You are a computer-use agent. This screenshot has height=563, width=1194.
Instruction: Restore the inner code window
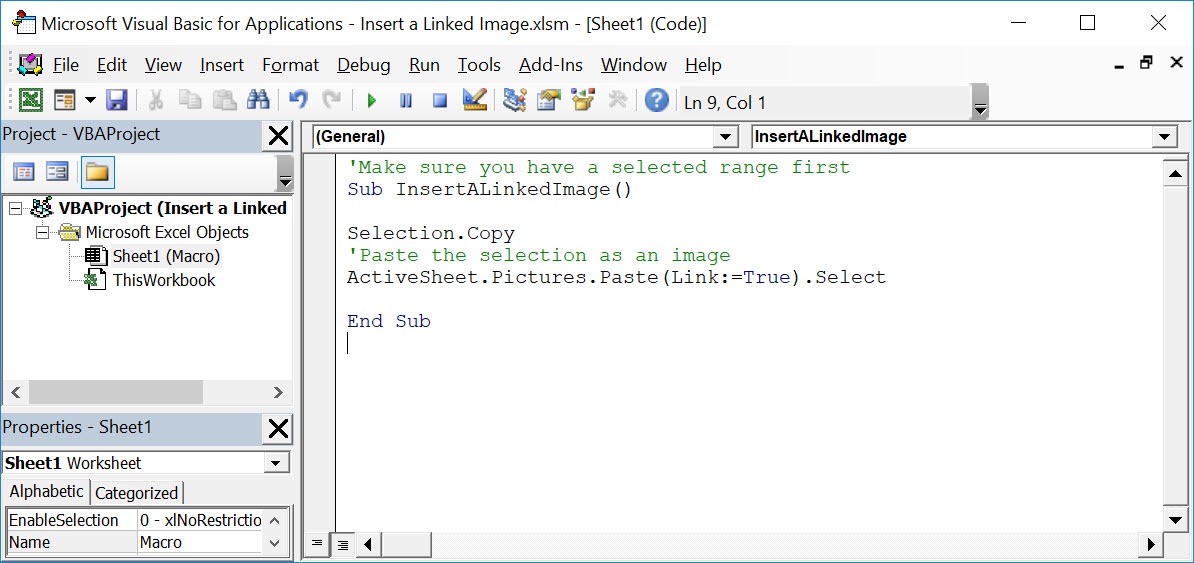1146,63
